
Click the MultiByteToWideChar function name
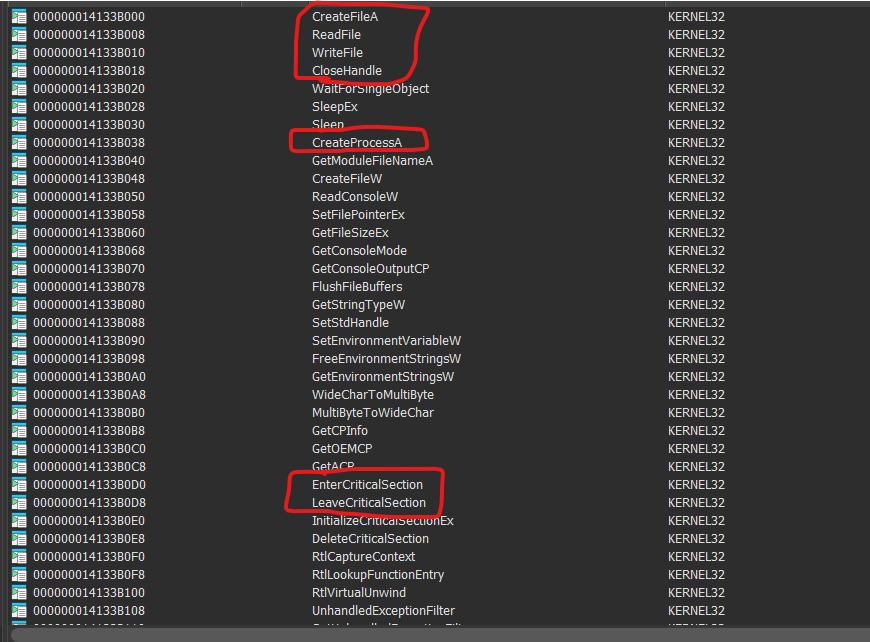[372, 413]
